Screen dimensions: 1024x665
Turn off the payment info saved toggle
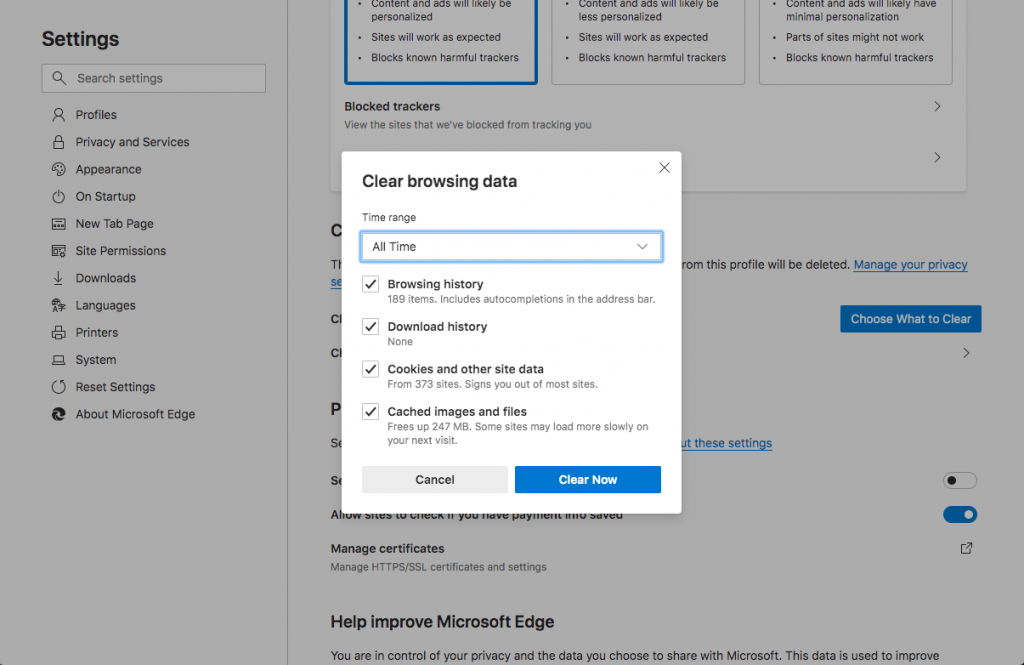(x=959, y=515)
